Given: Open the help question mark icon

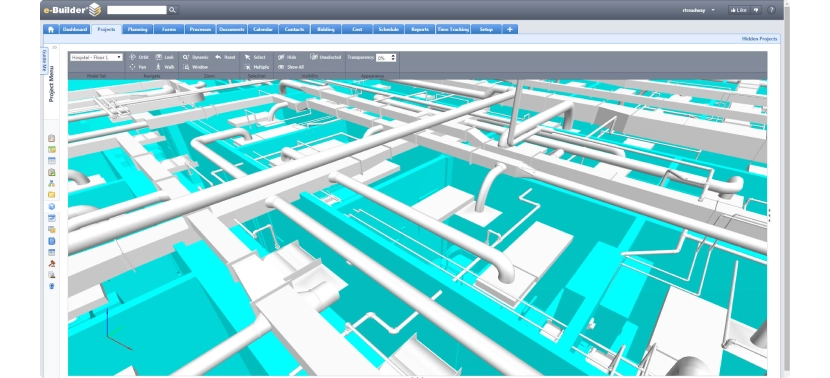Looking at the screenshot, I should point(771,10).
